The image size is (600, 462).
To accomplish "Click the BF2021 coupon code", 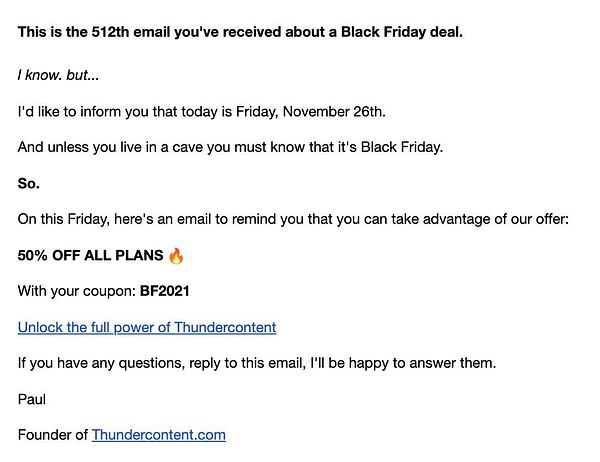I will pos(167,291).
